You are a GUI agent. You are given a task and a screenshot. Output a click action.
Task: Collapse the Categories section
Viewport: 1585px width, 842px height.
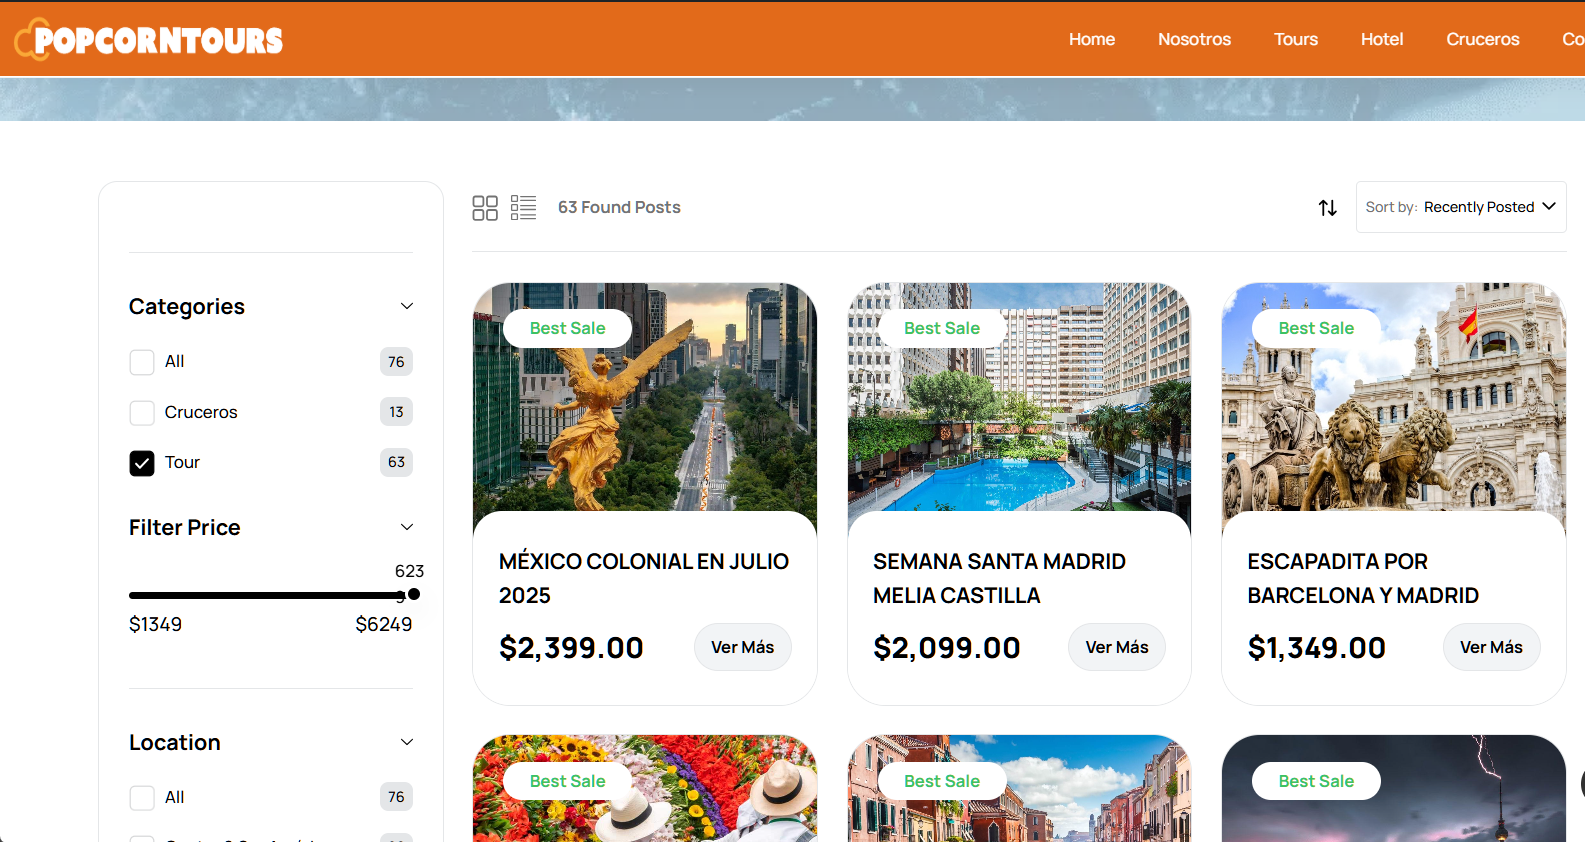click(407, 306)
